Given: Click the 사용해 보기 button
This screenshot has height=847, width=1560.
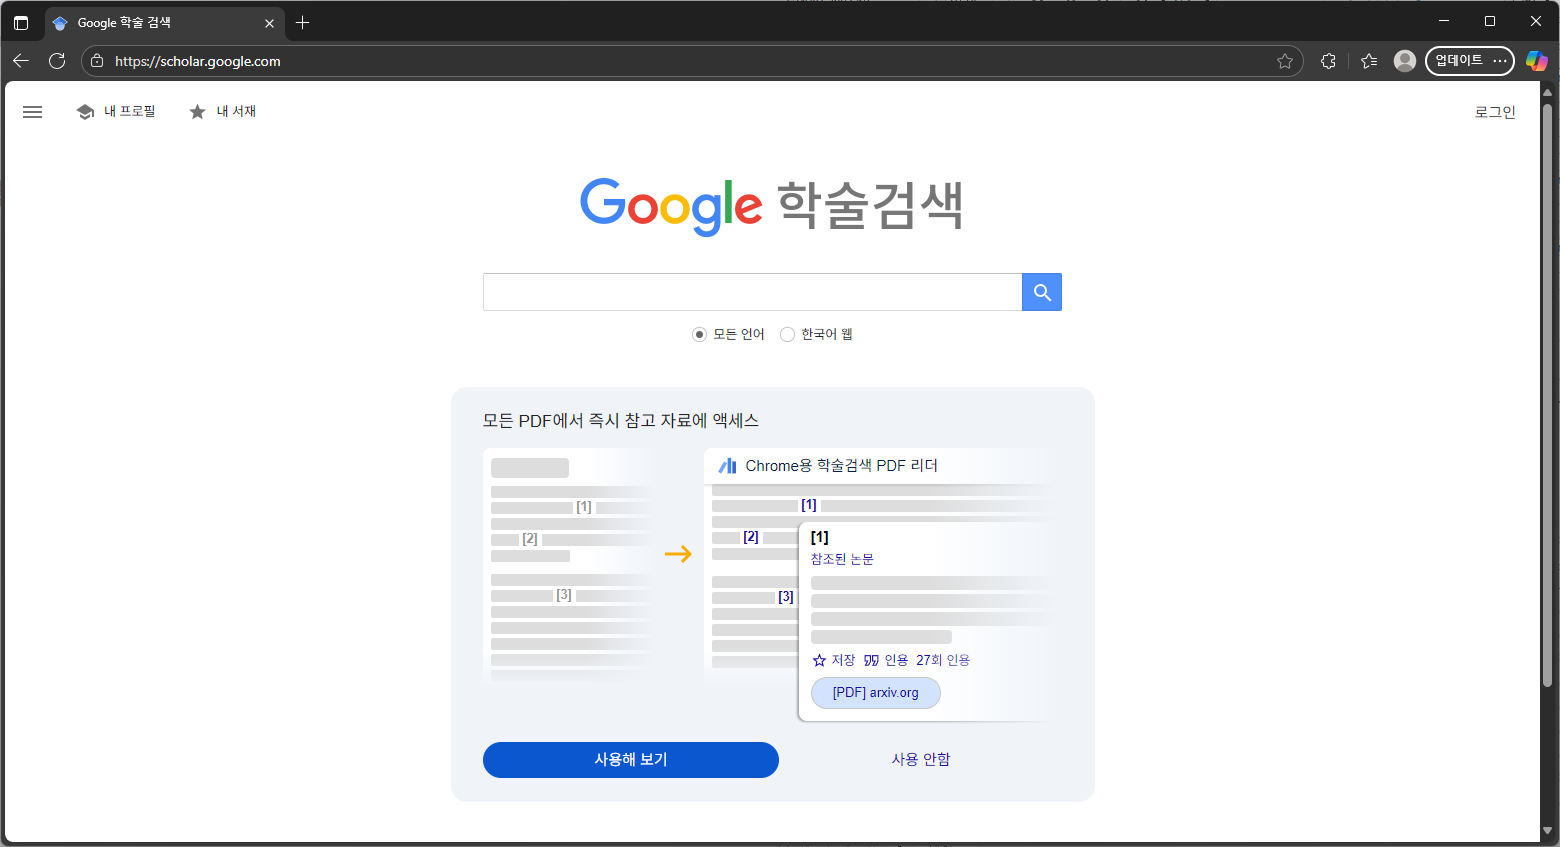Looking at the screenshot, I should [630, 760].
